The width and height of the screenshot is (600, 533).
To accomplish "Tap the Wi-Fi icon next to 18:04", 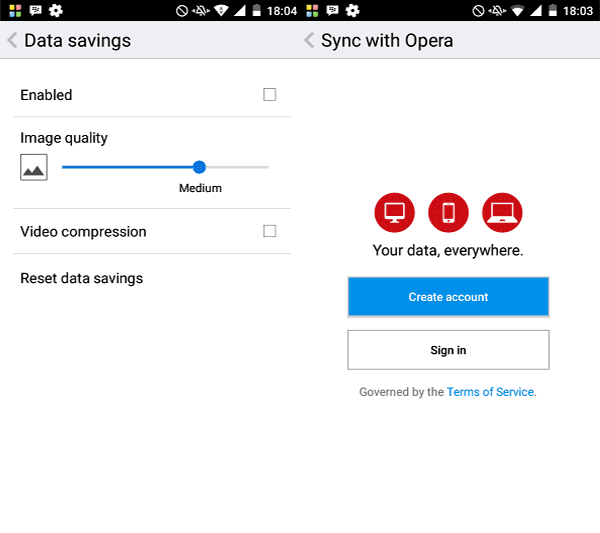I will pos(221,11).
